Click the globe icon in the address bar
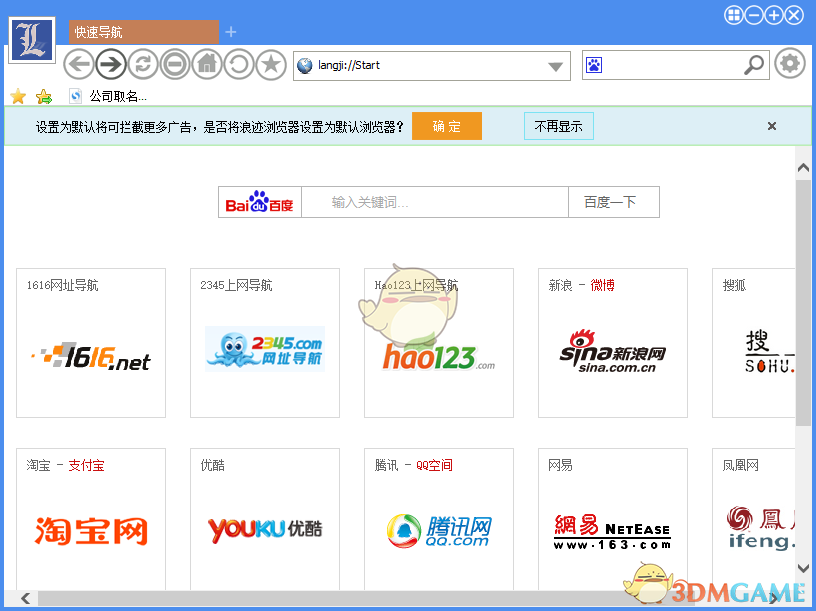816x611 pixels. tap(303, 66)
